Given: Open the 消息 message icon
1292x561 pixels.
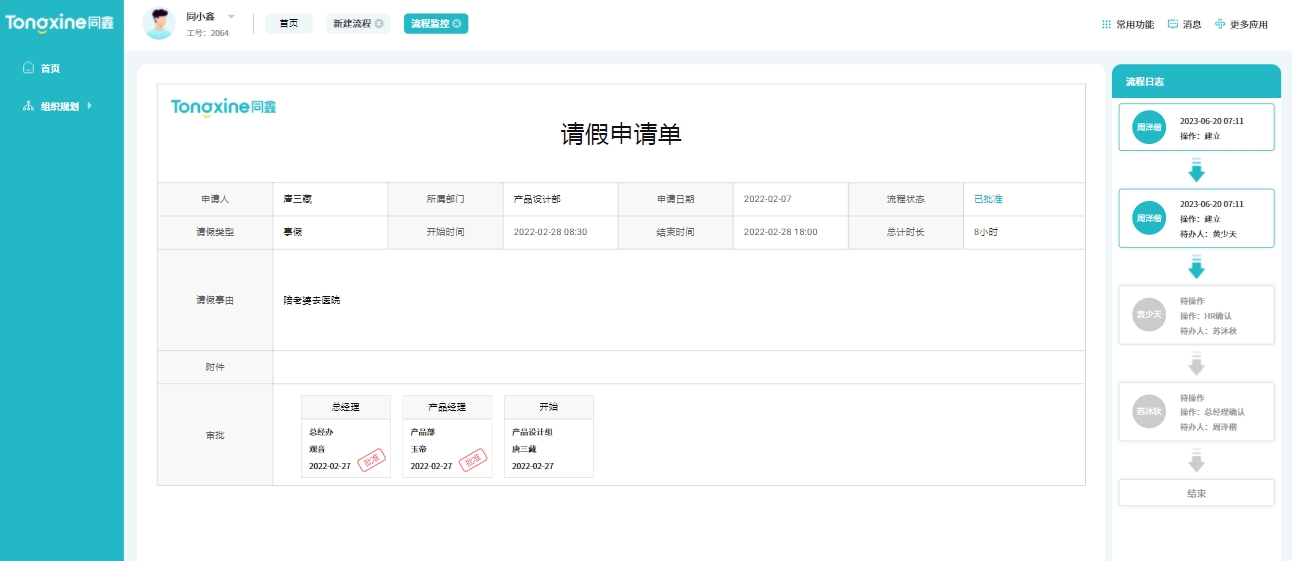Looking at the screenshot, I should [1173, 24].
